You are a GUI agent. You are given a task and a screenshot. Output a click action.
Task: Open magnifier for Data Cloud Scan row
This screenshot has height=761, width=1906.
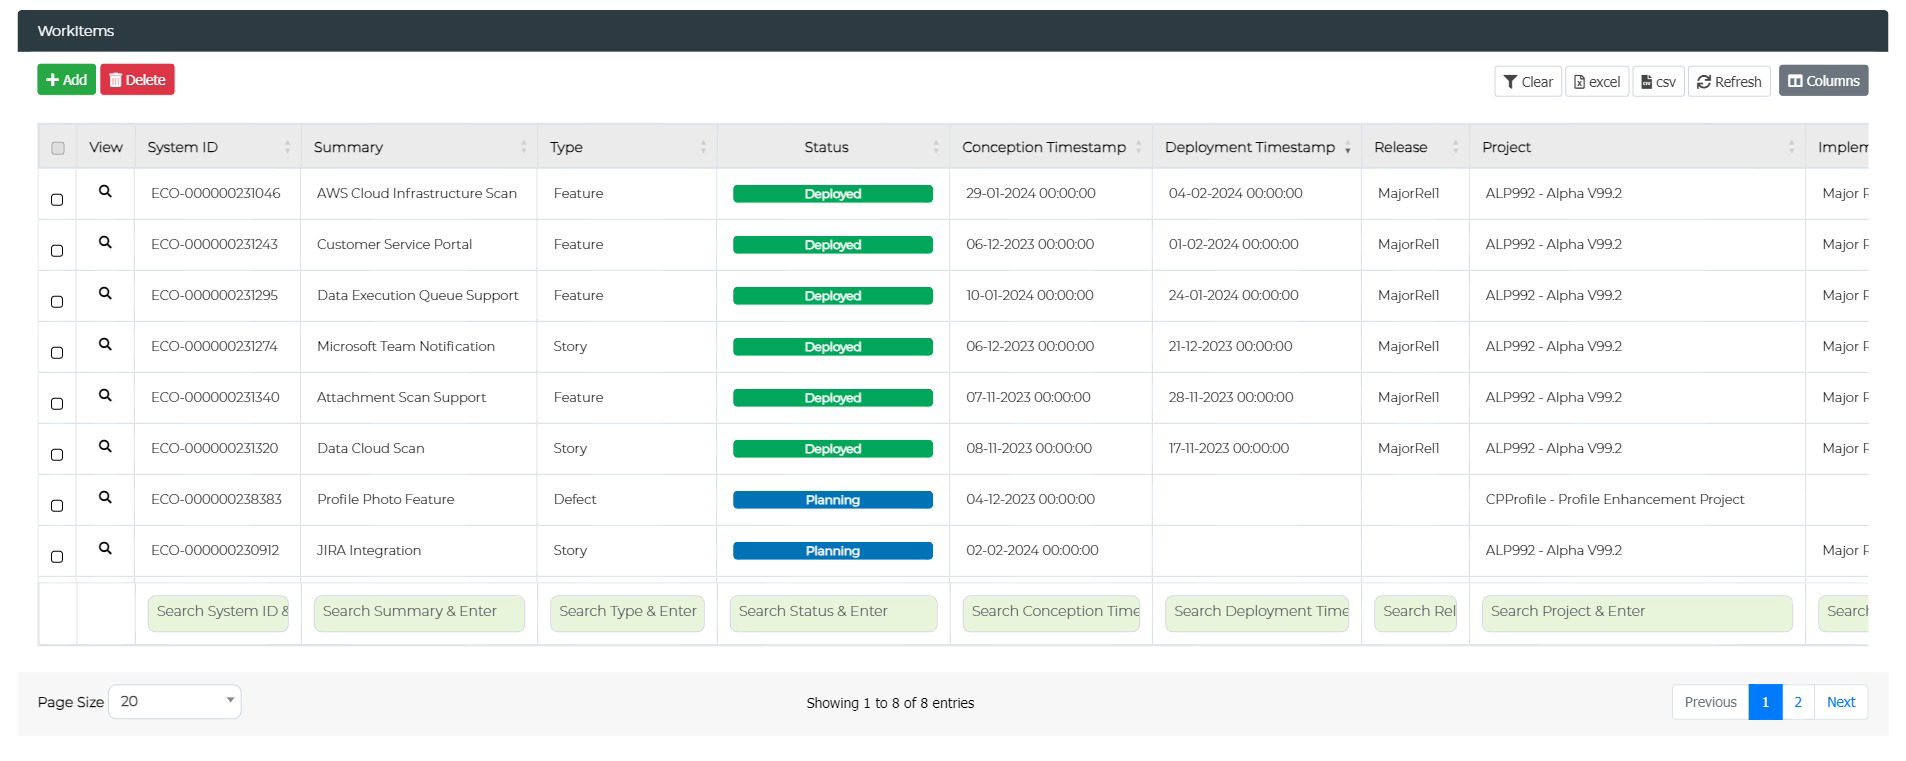(105, 446)
